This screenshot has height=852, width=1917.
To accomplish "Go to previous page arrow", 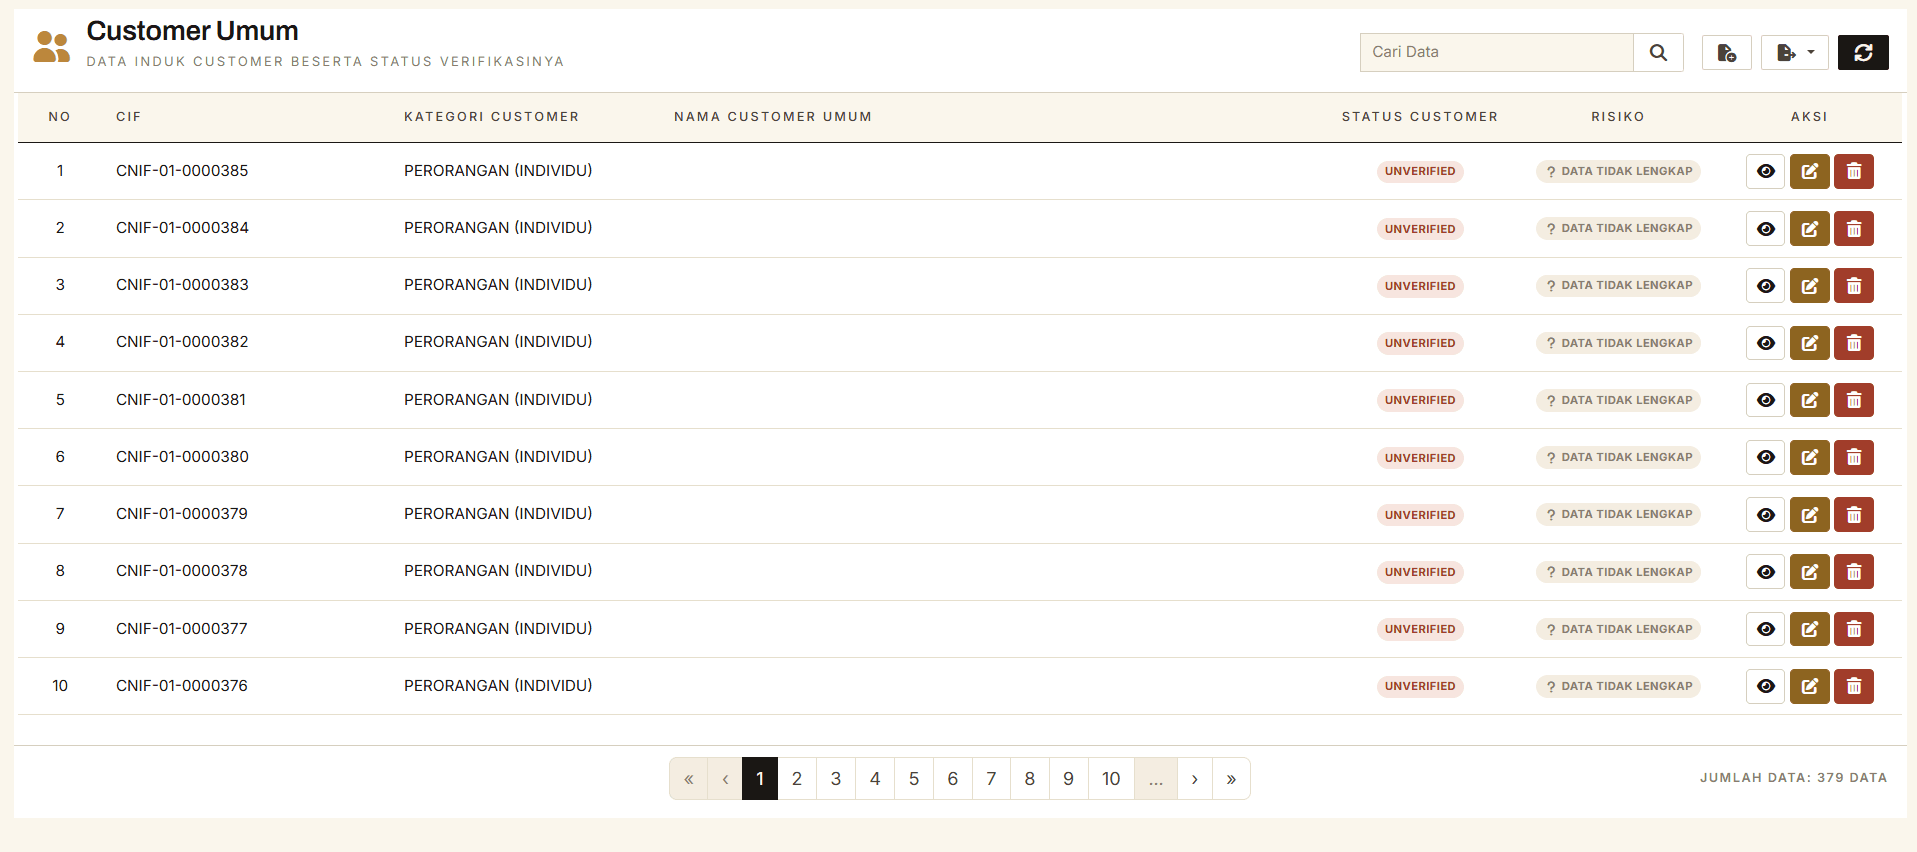I will point(725,779).
